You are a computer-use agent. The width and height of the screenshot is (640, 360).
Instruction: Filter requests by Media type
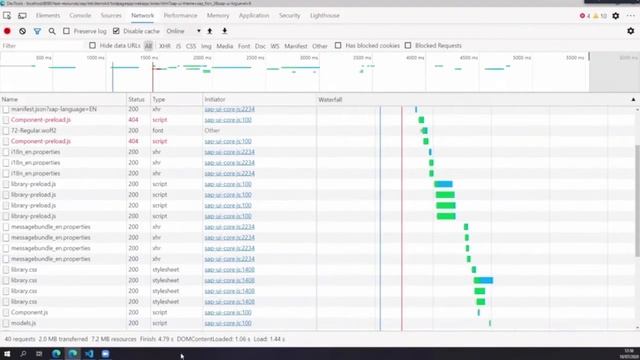point(224,46)
